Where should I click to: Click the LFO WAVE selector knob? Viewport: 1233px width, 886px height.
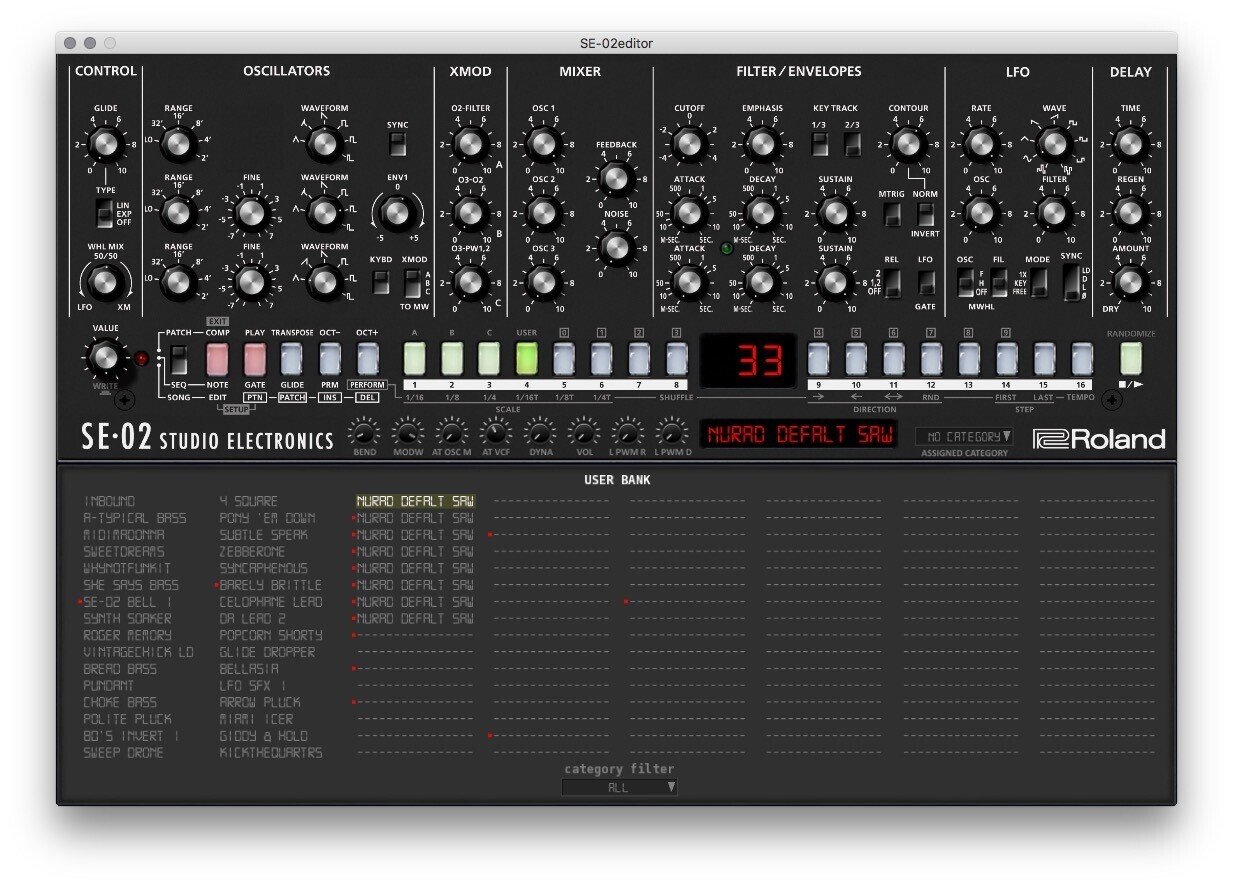click(1054, 145)
